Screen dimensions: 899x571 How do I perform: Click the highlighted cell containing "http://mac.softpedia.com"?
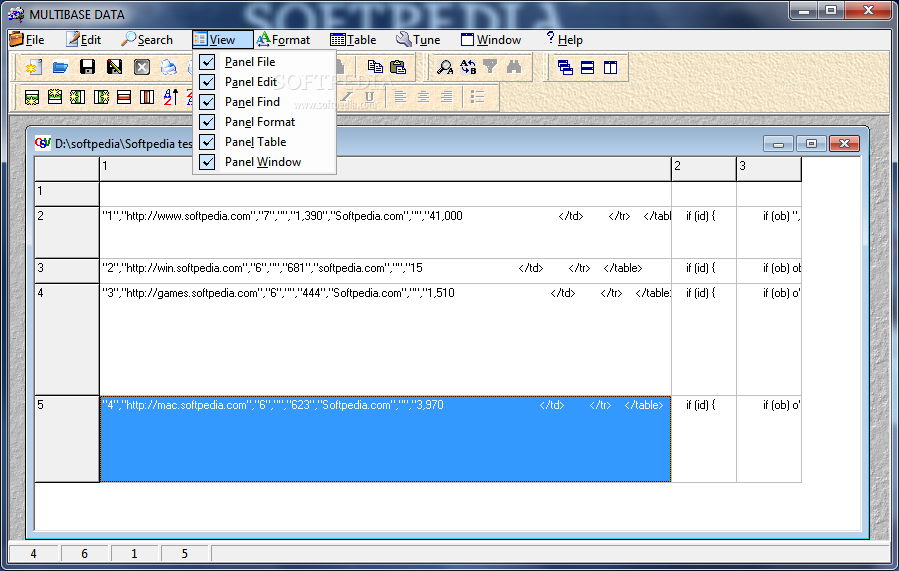click(385, 439)
